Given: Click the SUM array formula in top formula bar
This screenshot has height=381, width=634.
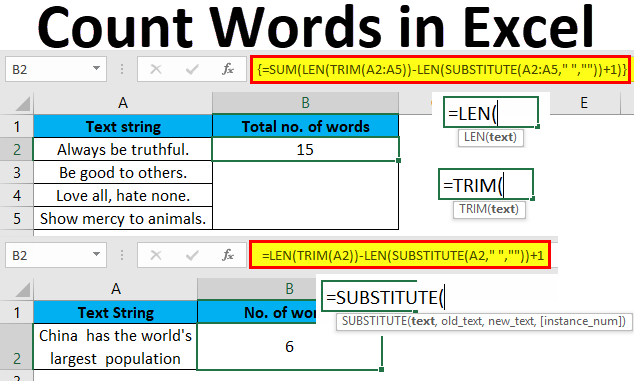Looking at the screenshot, I should click(x=441, y=70).
